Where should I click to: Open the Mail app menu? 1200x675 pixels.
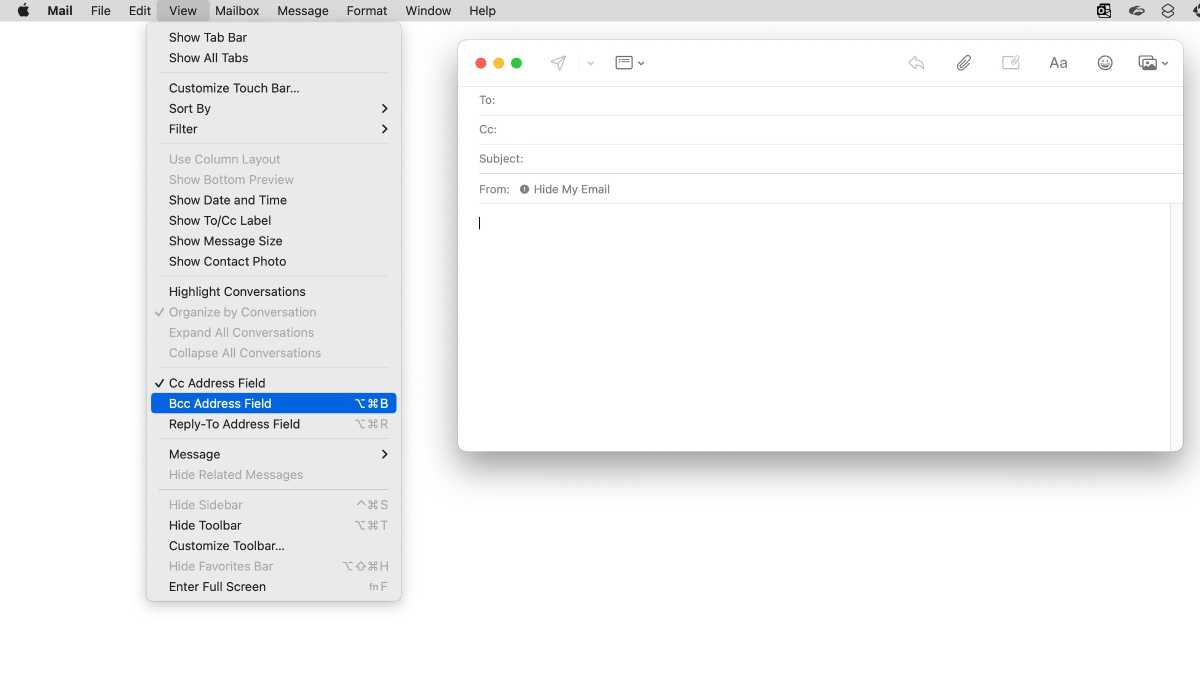tap(60, 11)
